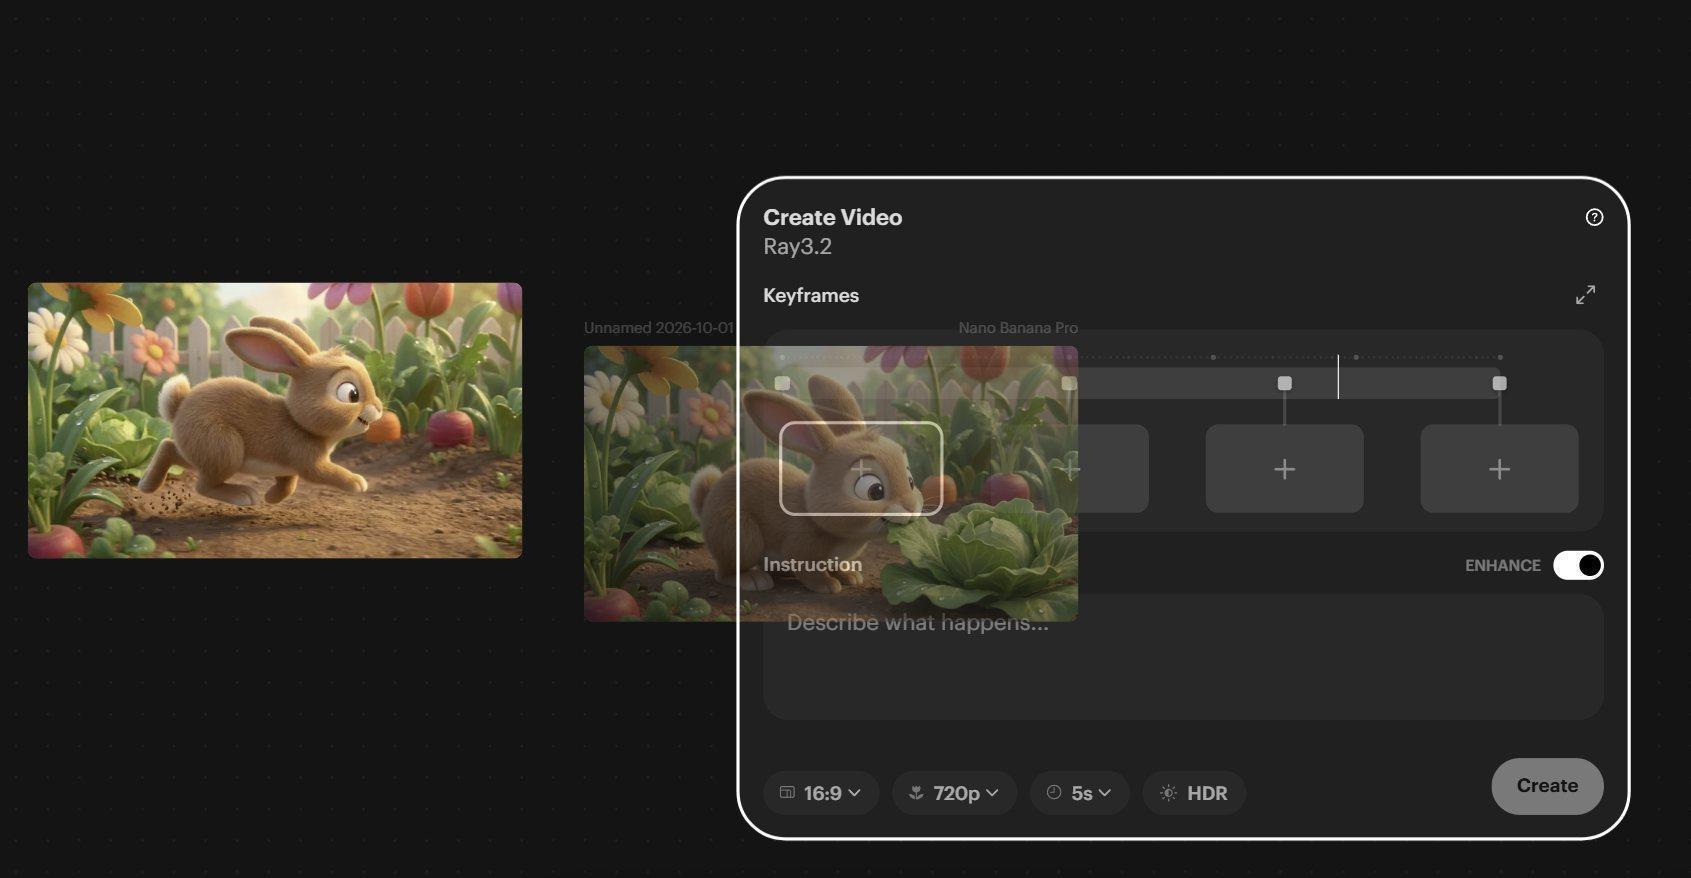Open the 720p resolution dropdown
This screenshot has width=1691, height=878.
954,793
